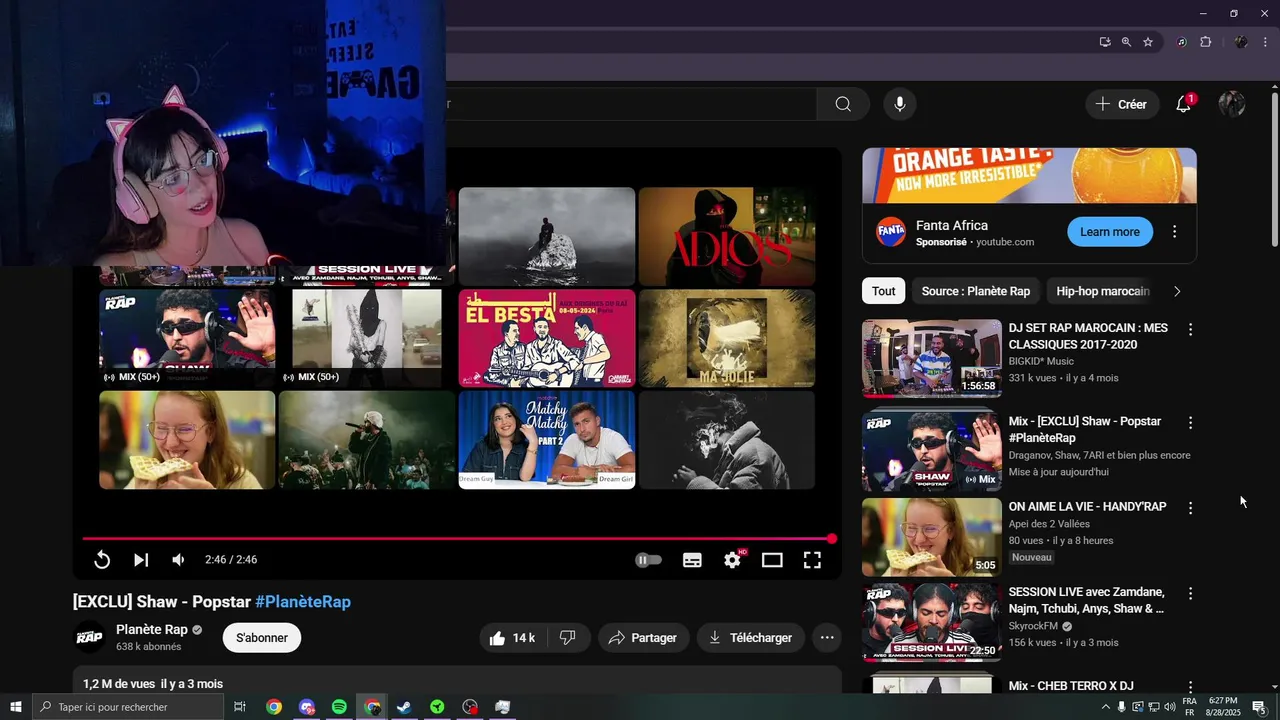Open the Matchy Matchy Part 2 suggestion

547,440
